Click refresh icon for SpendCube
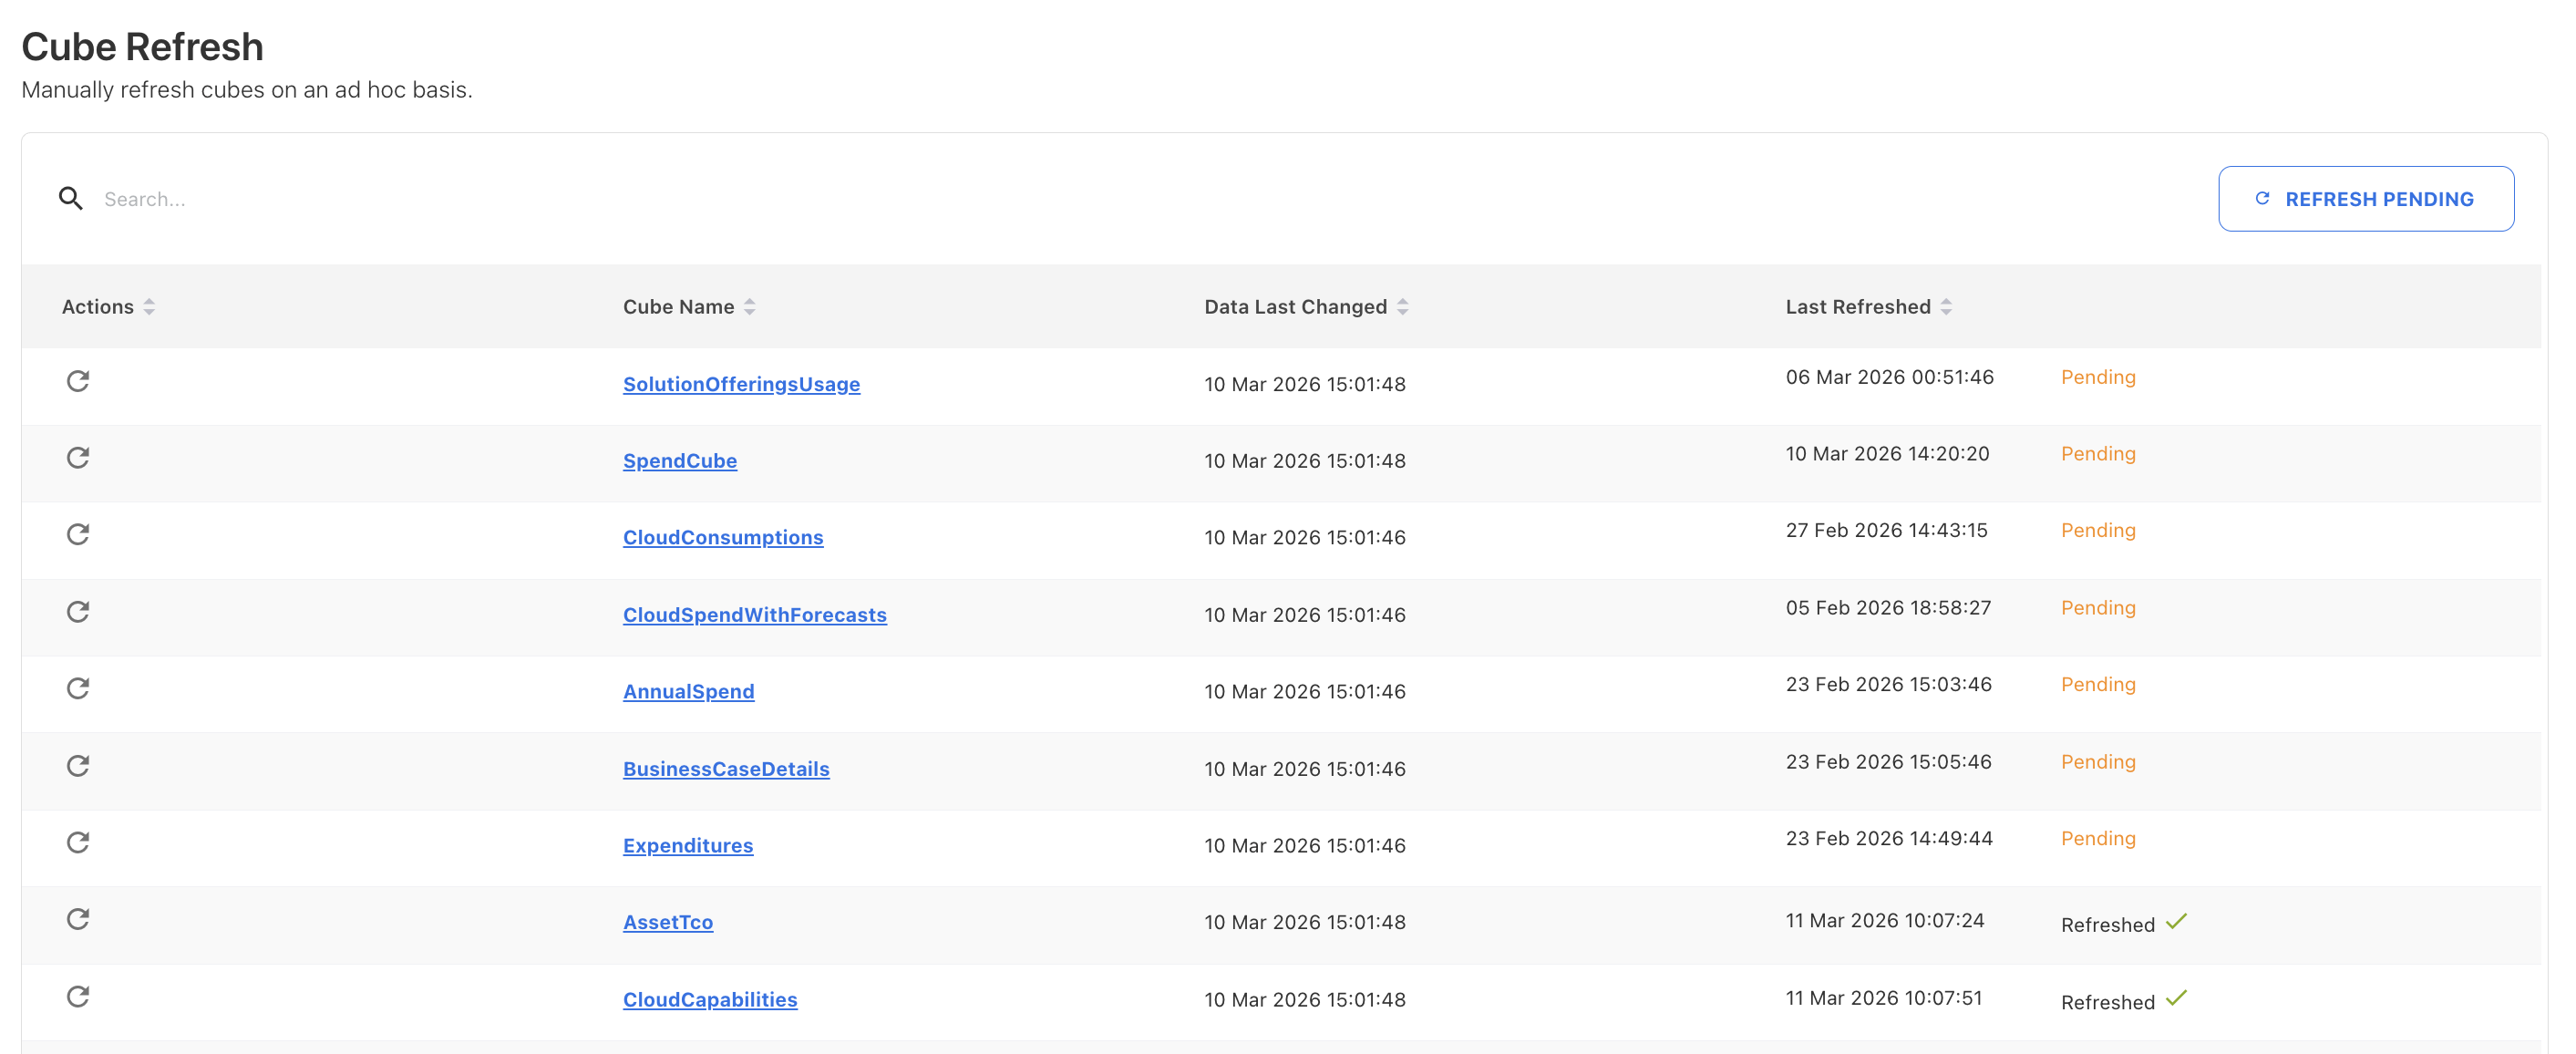2576x1054 pixels. coord(78,458)
